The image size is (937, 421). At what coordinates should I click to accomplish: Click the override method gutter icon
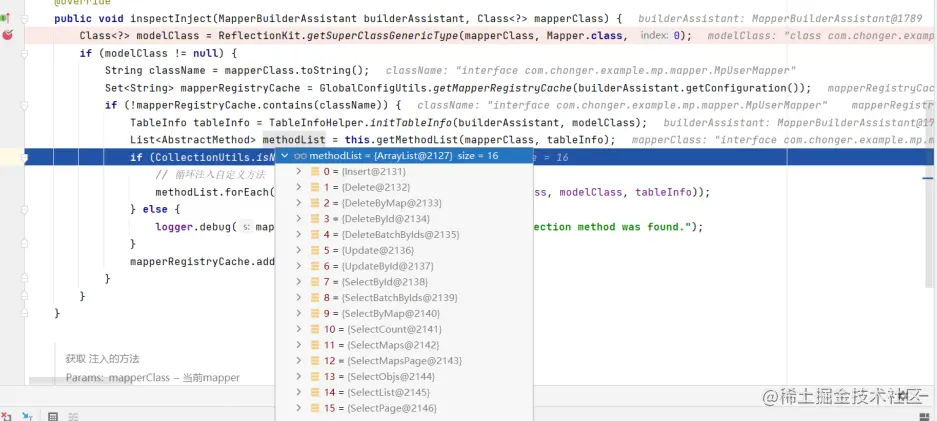7,19
